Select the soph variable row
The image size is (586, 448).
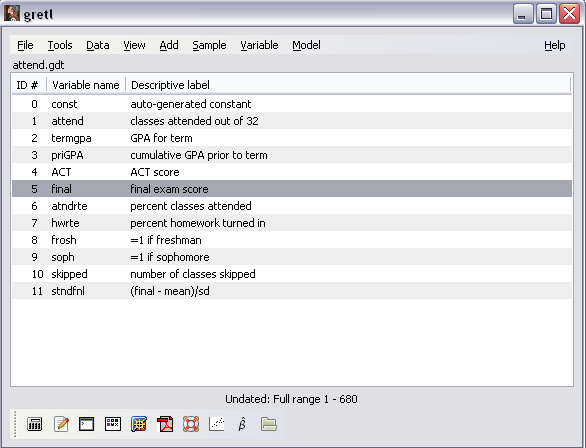[292, 257]
